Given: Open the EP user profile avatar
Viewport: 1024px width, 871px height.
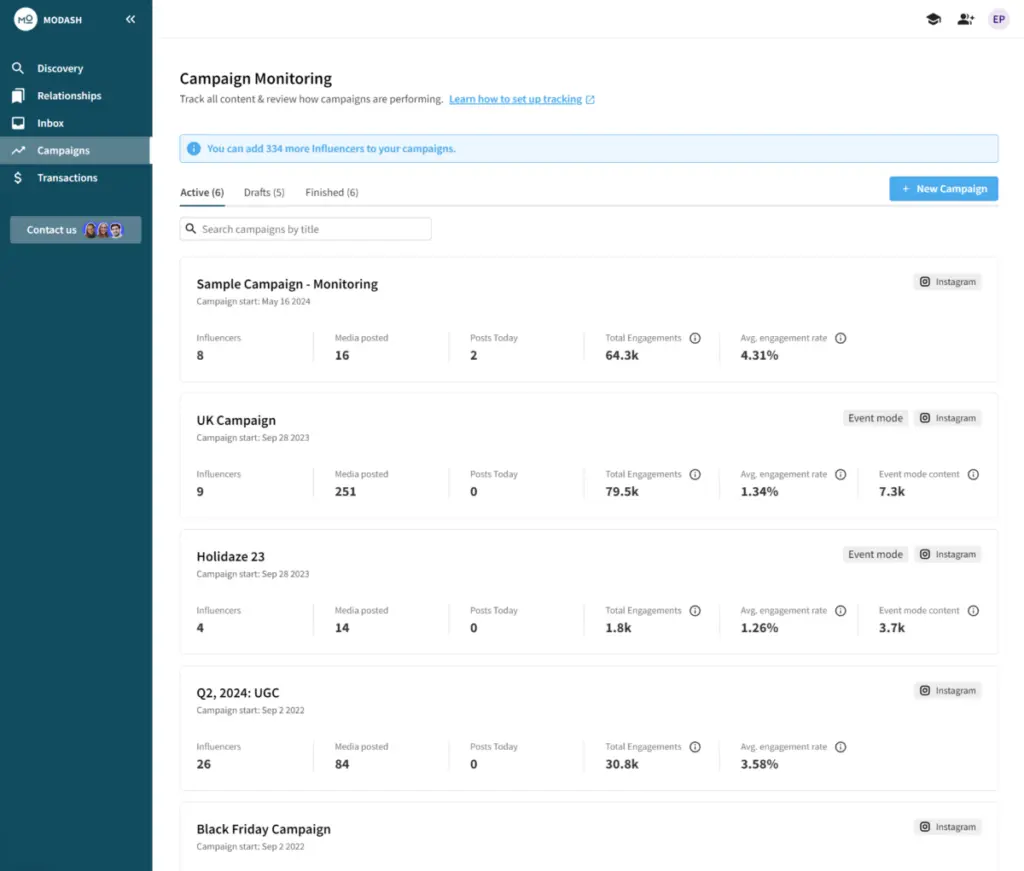Looking at the screenshot, I should coord(998,19).
